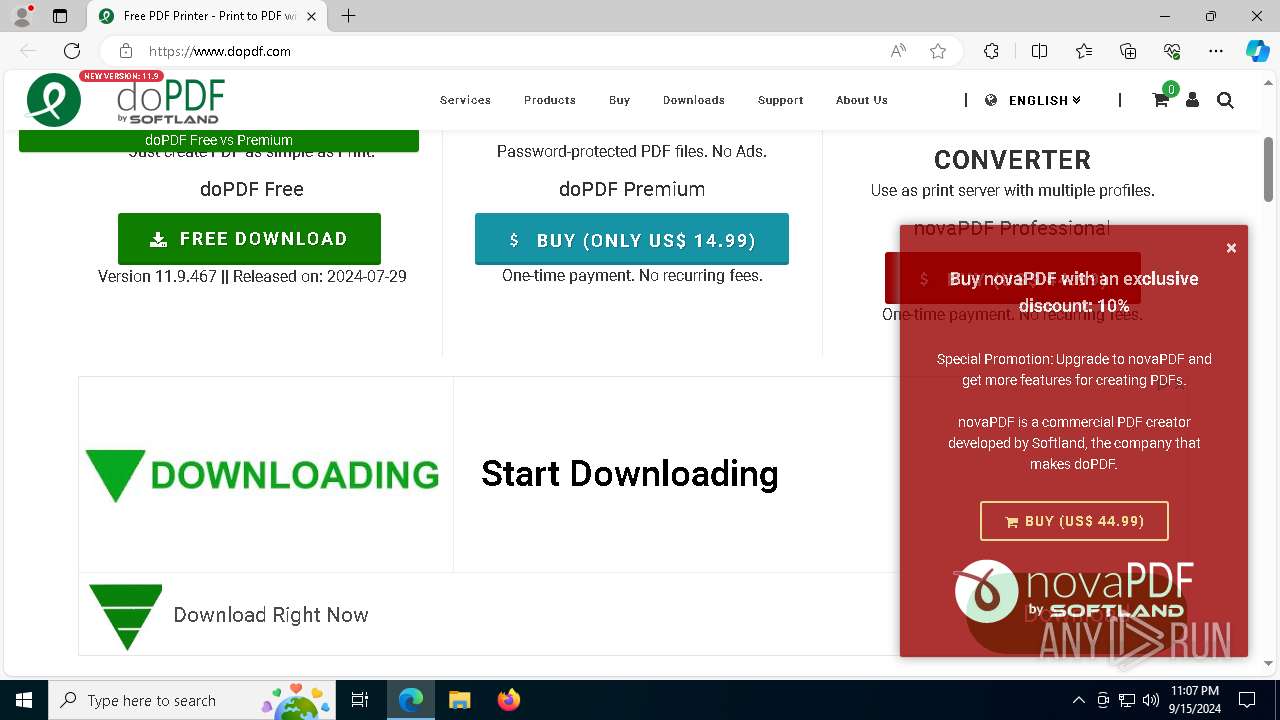View site information lock icon
1280x720 pixels.
(125, 51)
